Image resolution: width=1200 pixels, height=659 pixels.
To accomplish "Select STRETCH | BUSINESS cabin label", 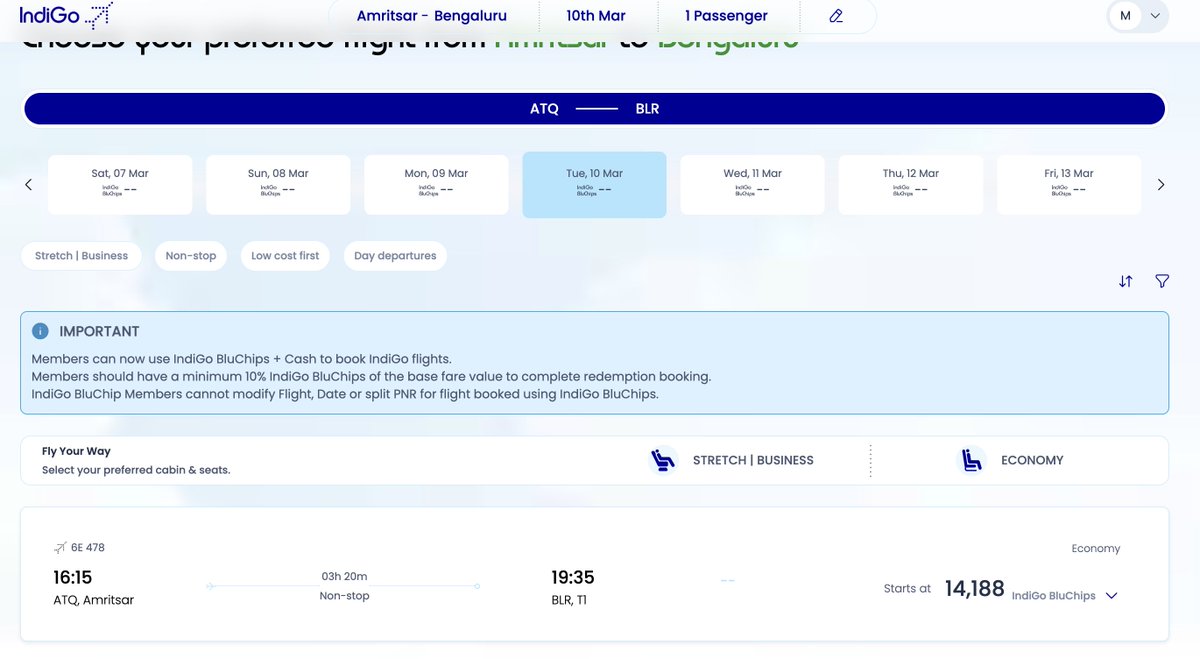I will click(753, 461).
